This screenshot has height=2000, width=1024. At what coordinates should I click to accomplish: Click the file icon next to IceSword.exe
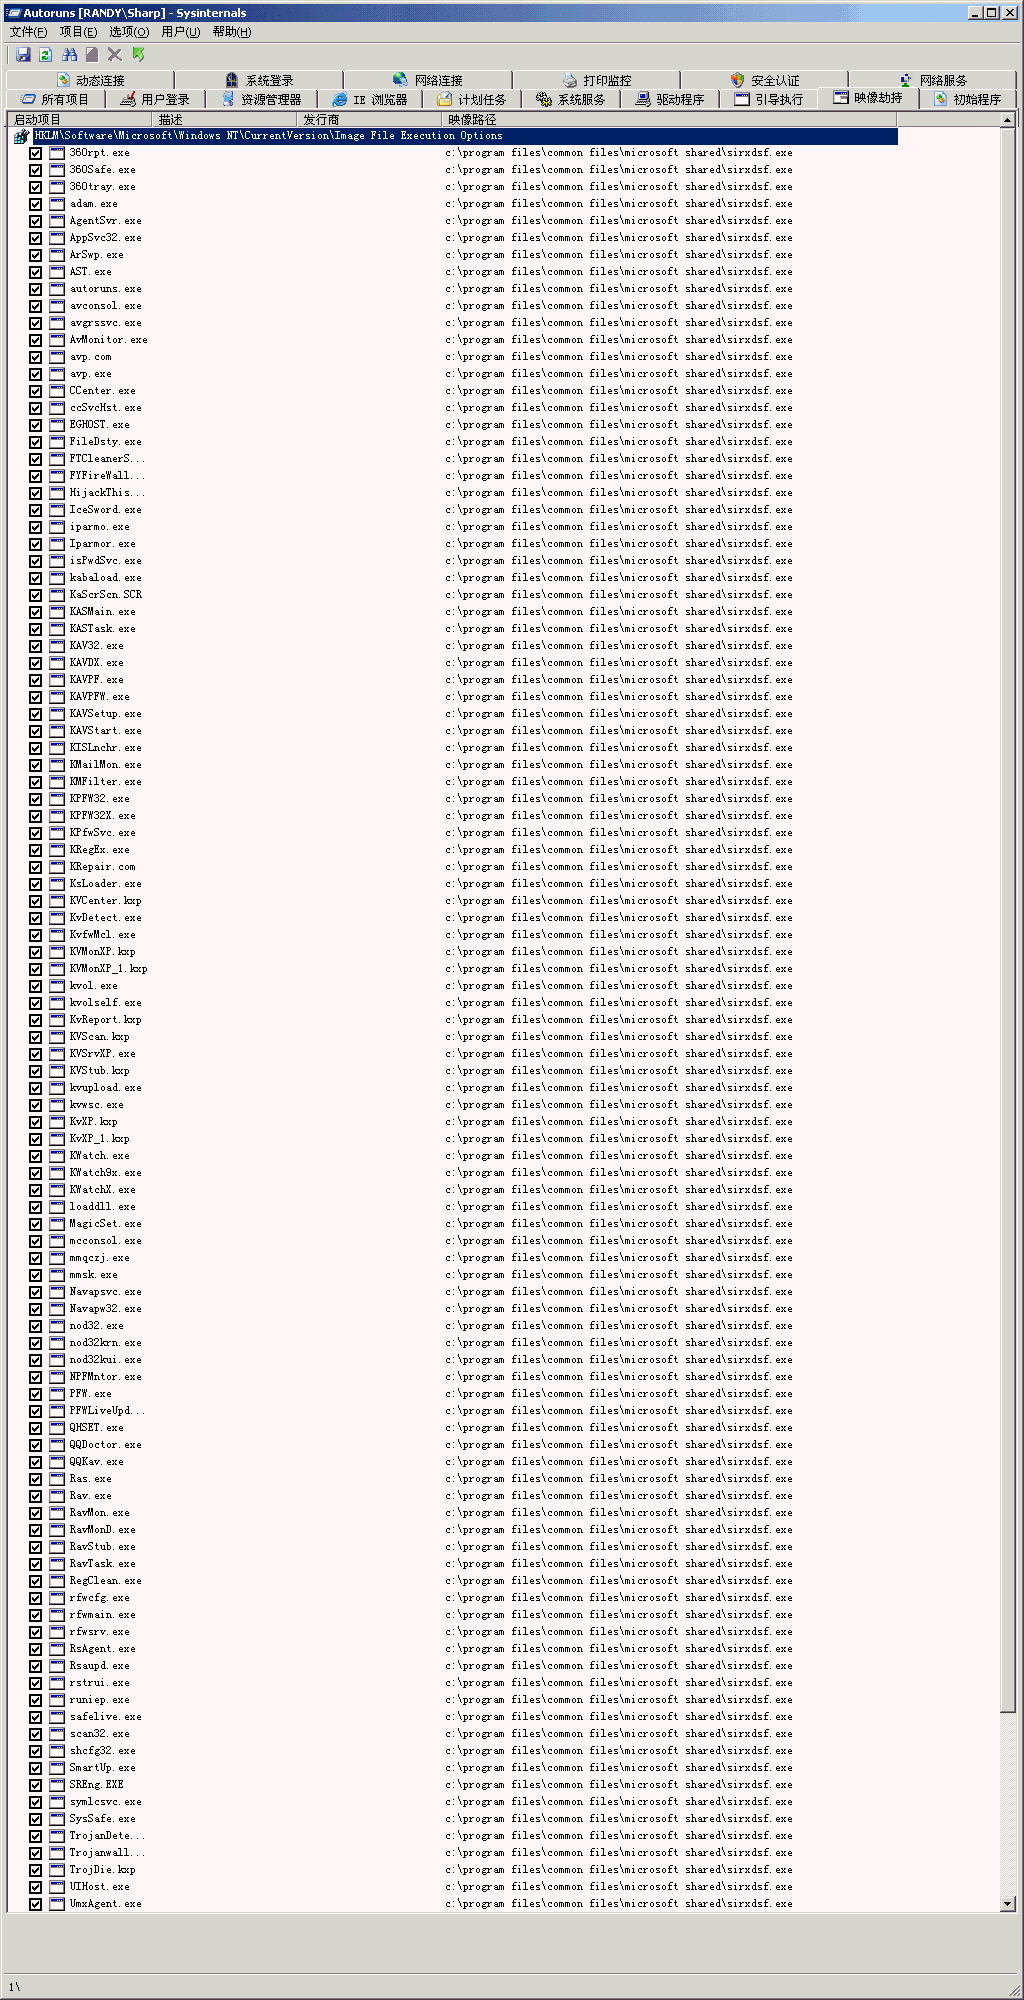57,510
